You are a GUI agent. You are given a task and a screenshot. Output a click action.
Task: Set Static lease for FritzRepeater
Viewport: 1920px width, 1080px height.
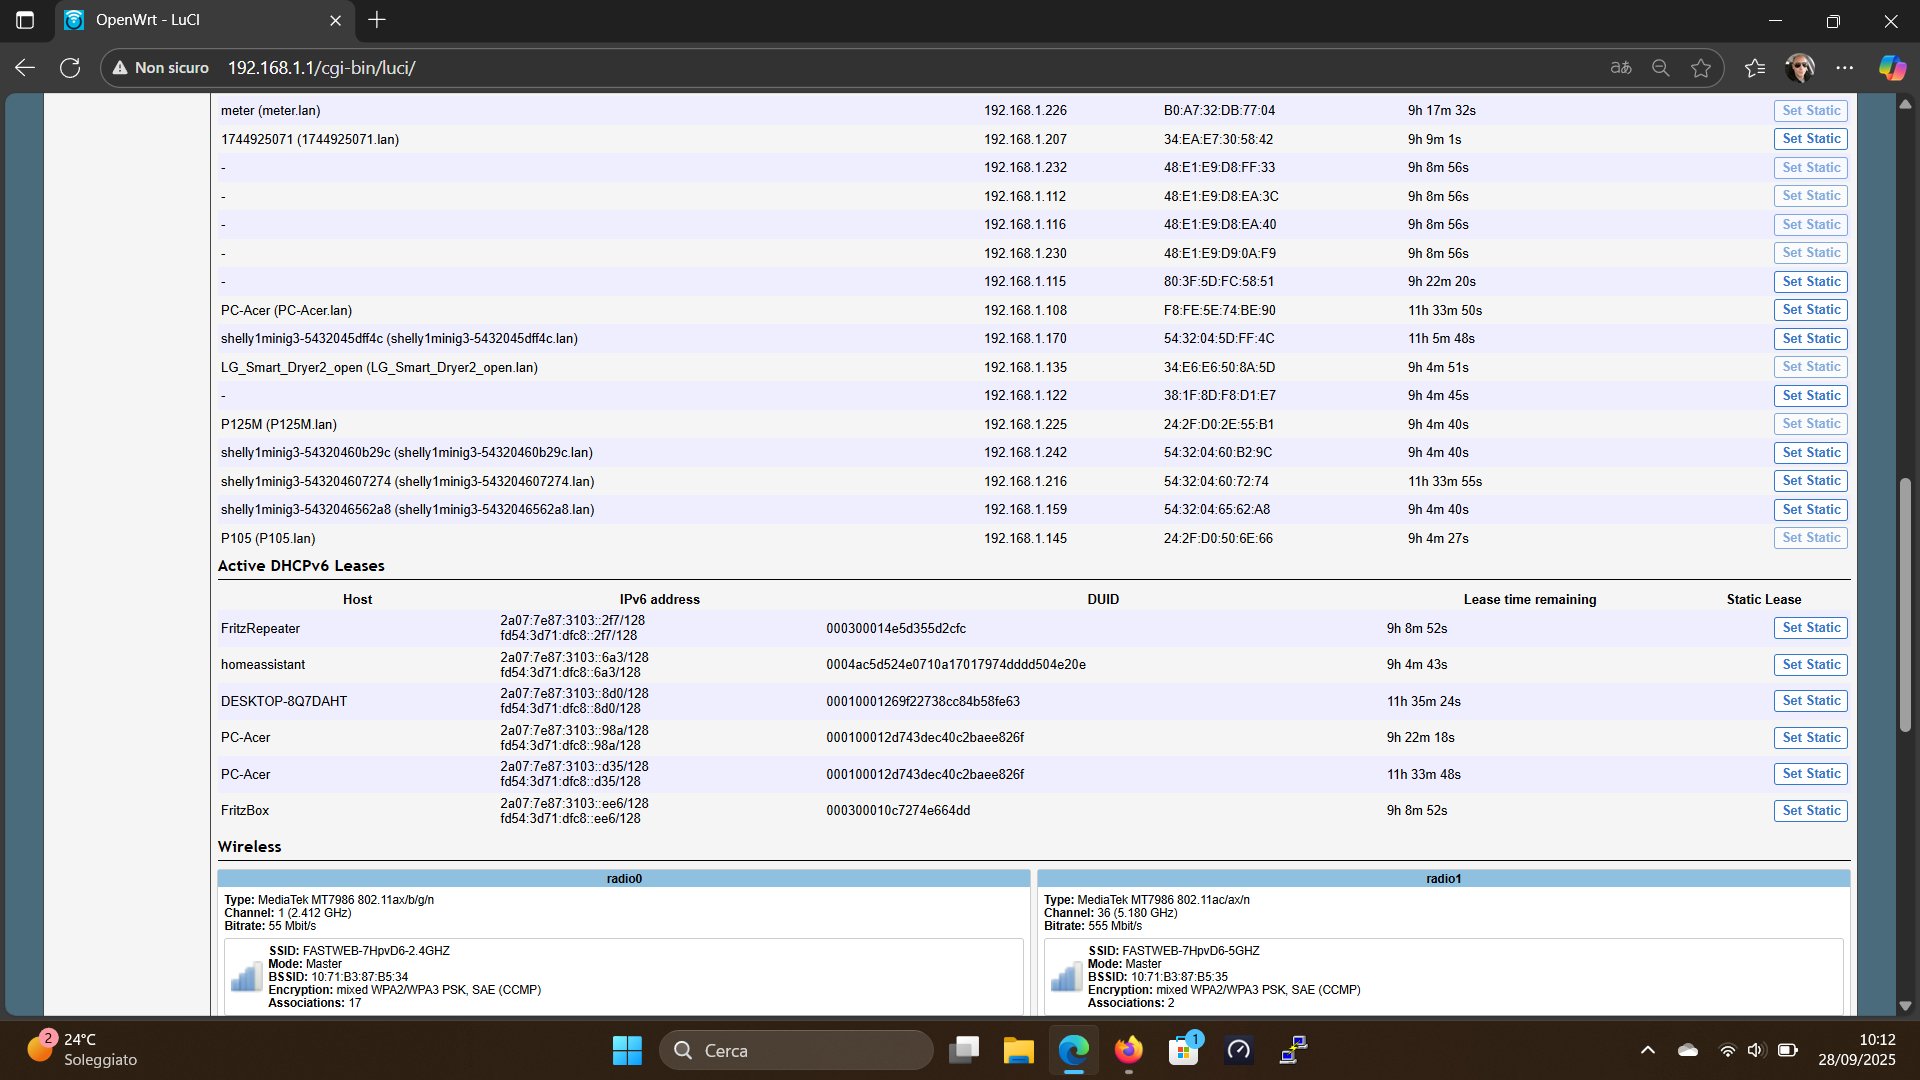tap(1810, 628)
